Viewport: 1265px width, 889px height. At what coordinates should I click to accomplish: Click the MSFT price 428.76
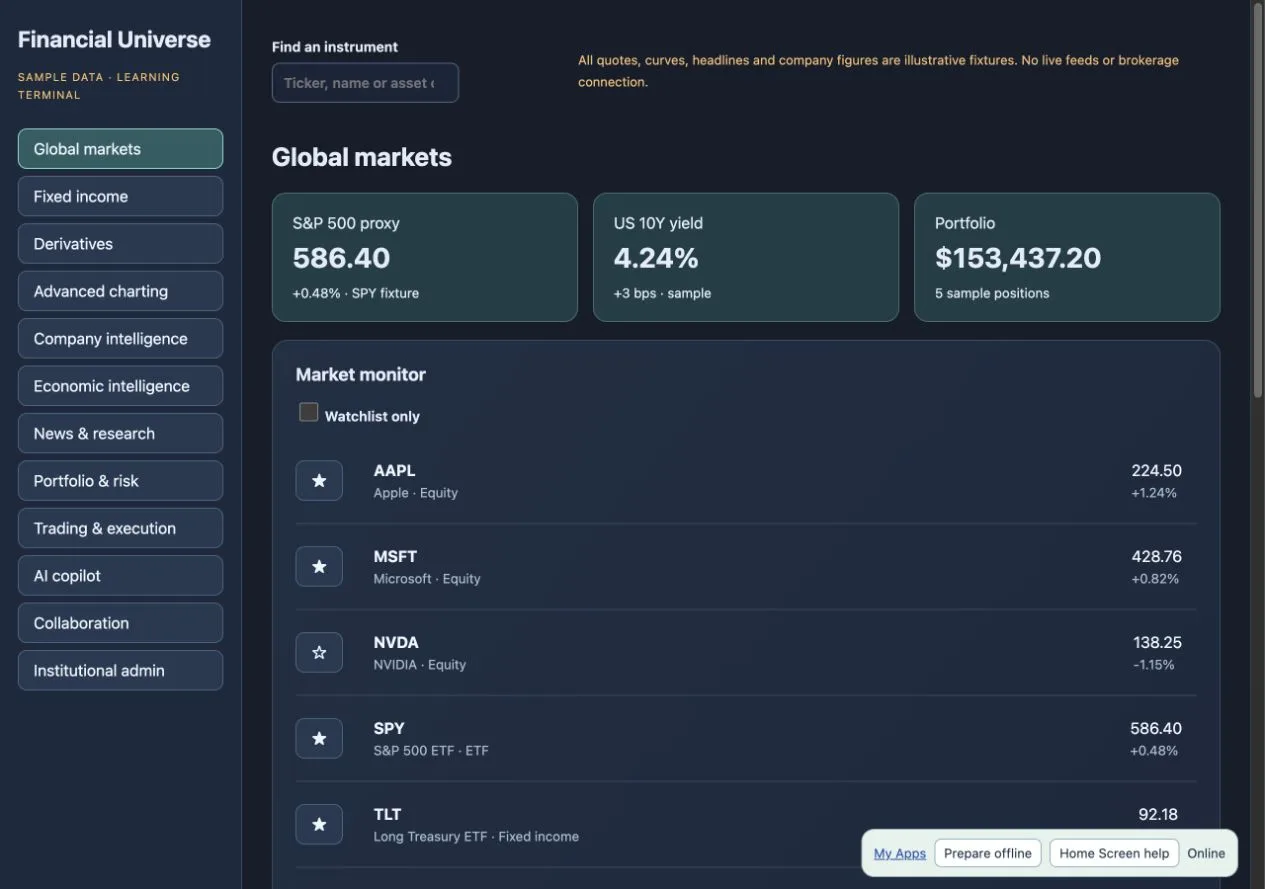(1156, 556)
